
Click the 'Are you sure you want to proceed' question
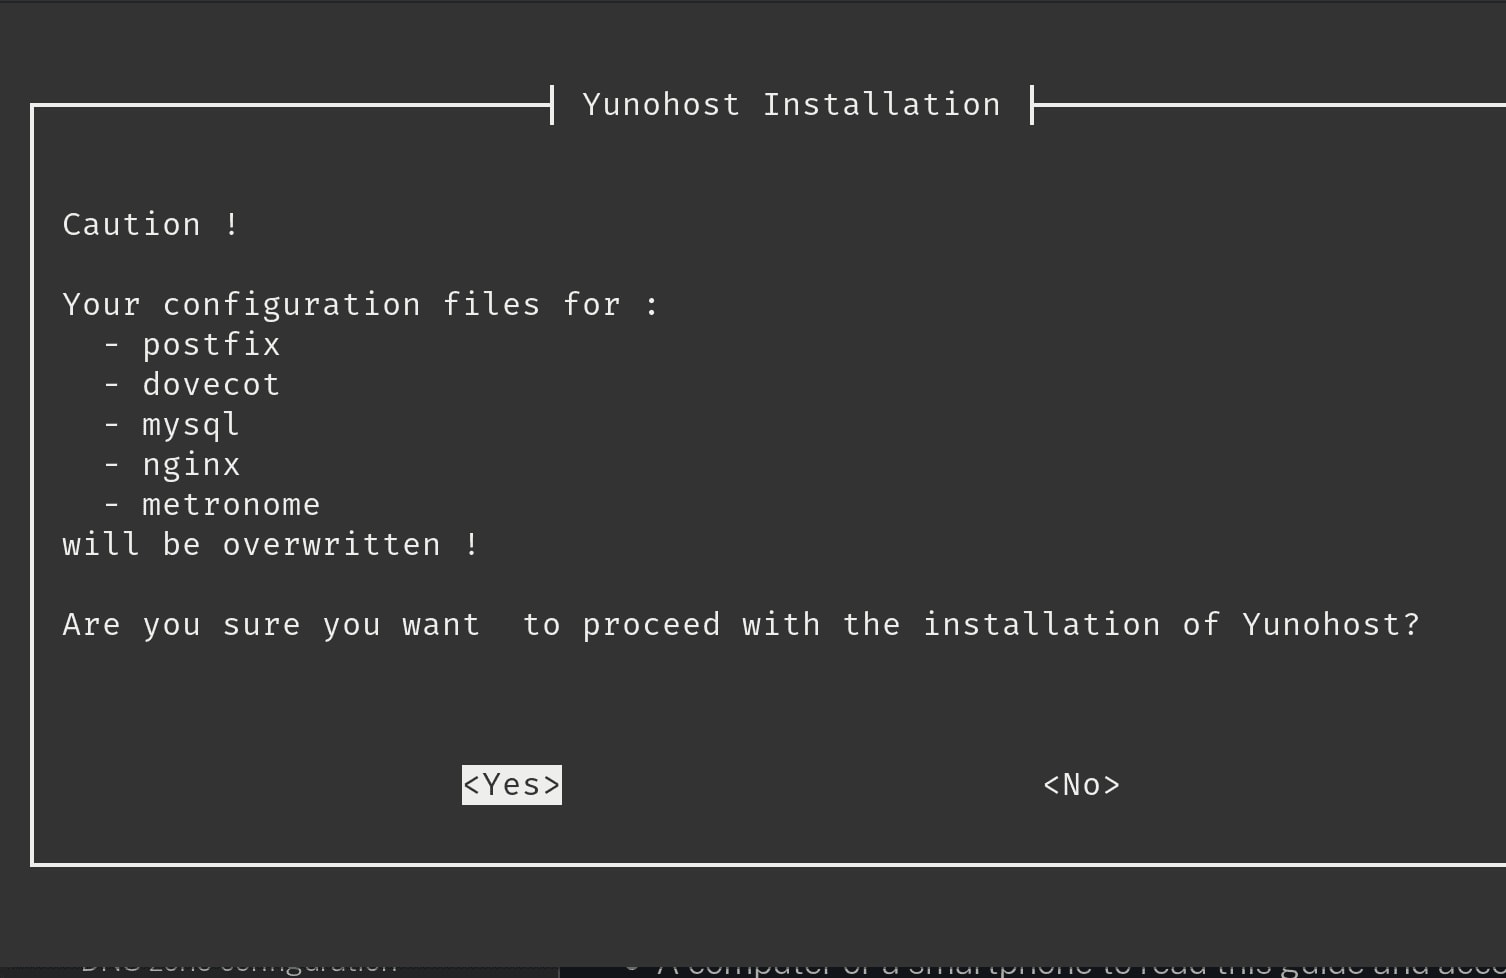pos(741,625)
